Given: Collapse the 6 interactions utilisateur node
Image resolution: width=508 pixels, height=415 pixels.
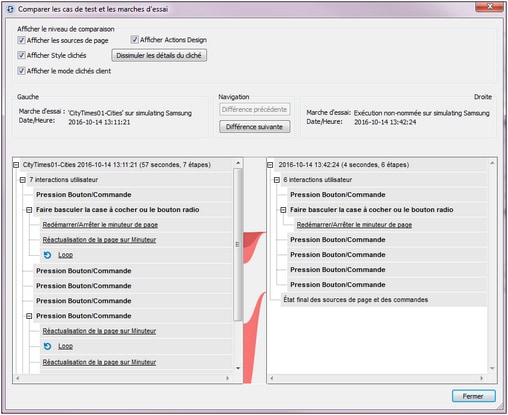Looking at the screenshot, I should [x=277, y=180].
